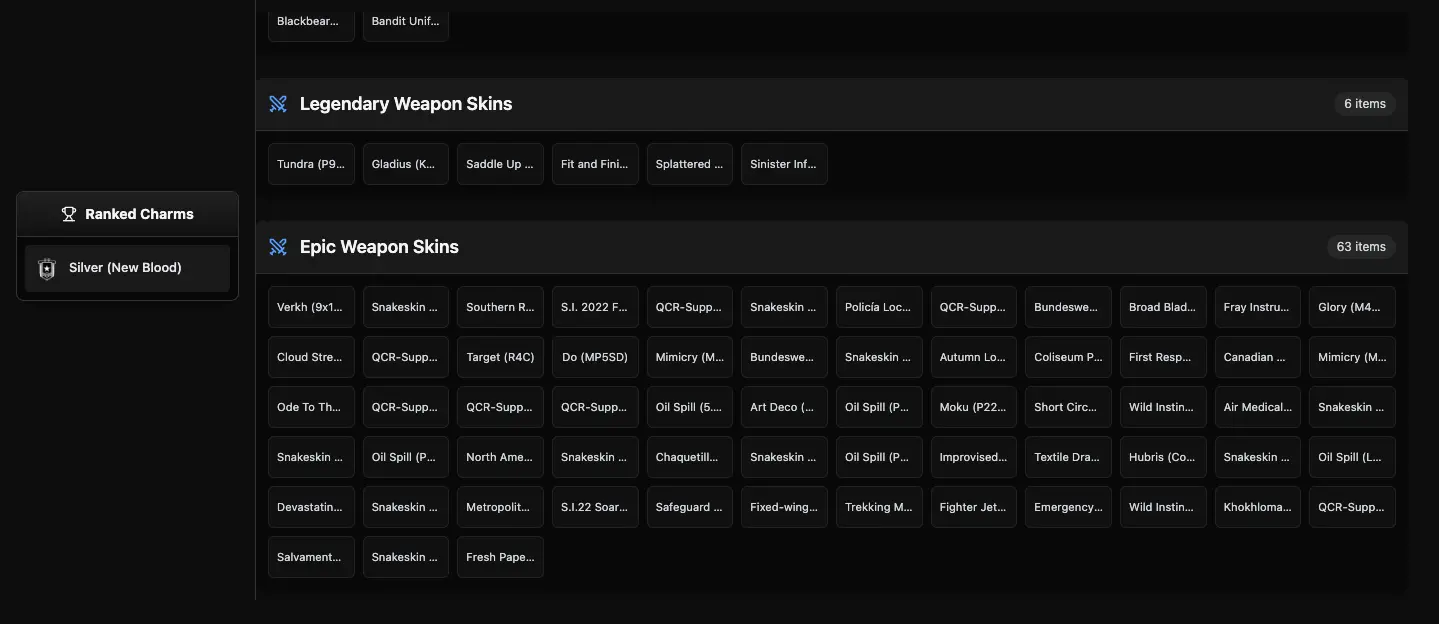Pick the Fray Instru... skin chip
Image resolution: width=1439 pixels, height=624 pixels.
pyautogui.click(x=1258, y=307)
